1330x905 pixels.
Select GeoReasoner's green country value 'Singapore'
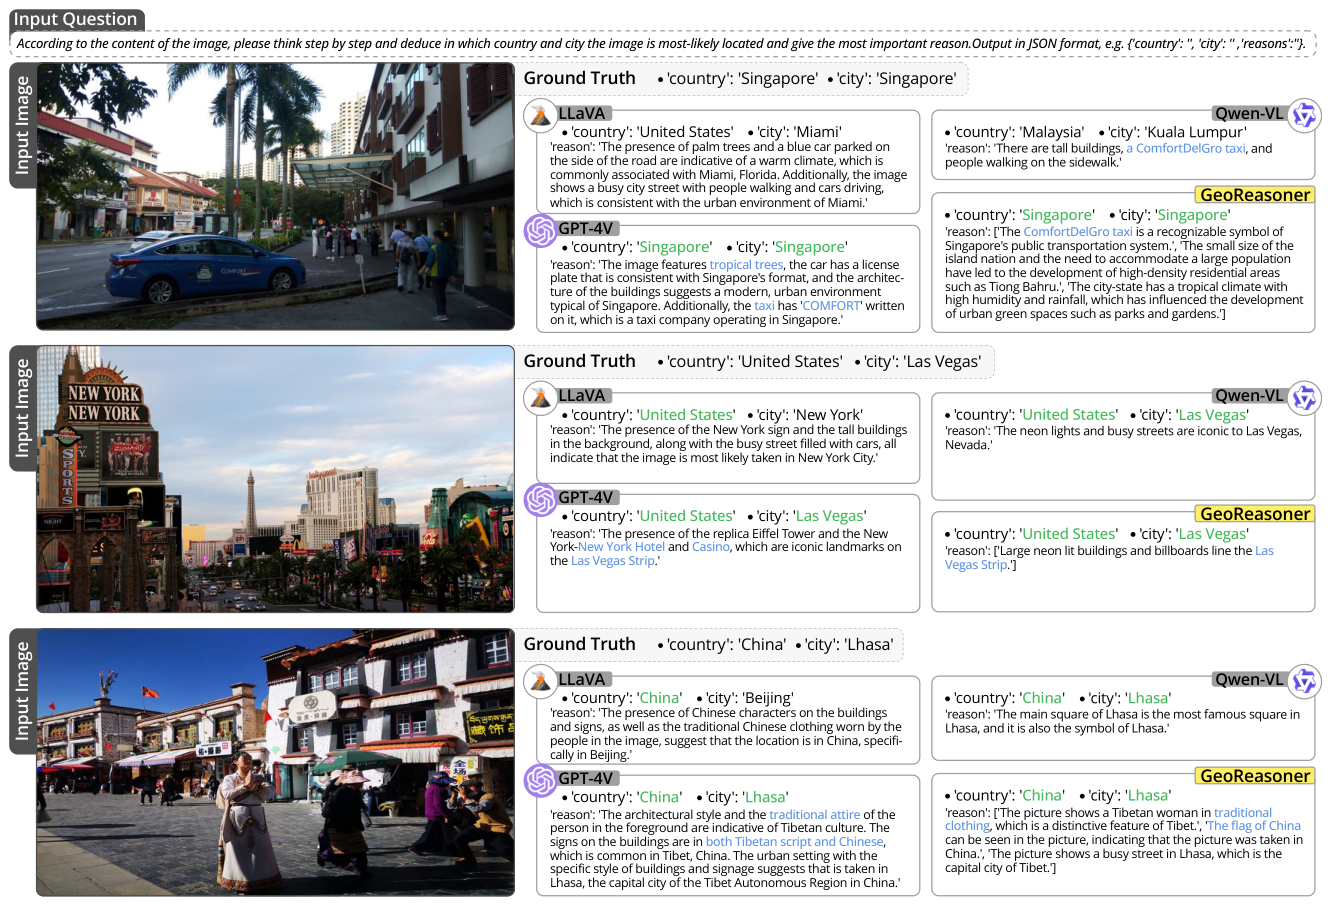[x=1056, y=215]
